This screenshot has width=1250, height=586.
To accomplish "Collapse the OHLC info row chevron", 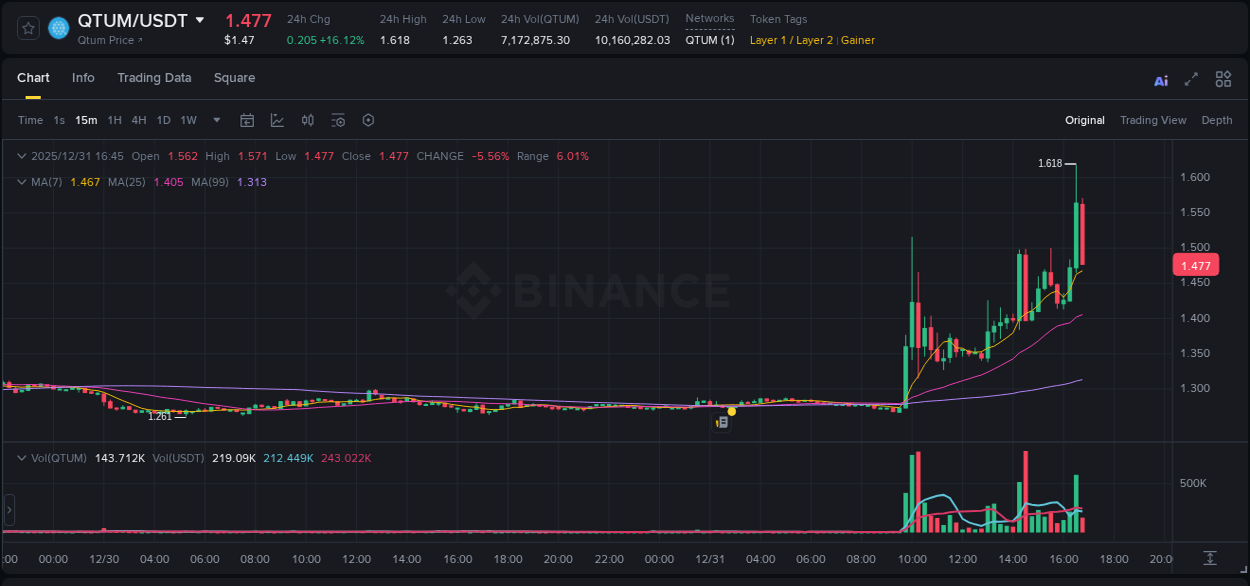I will click(x=22, y=156).
